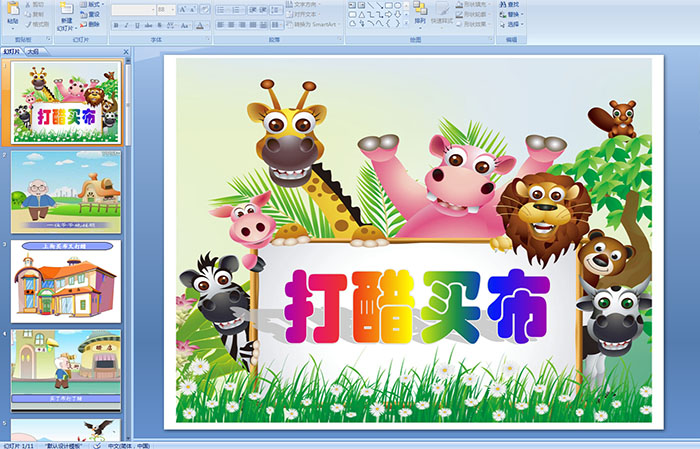This screenshot has width=700, height=449.
Task: Select the straight line shape
Action: 370,5
